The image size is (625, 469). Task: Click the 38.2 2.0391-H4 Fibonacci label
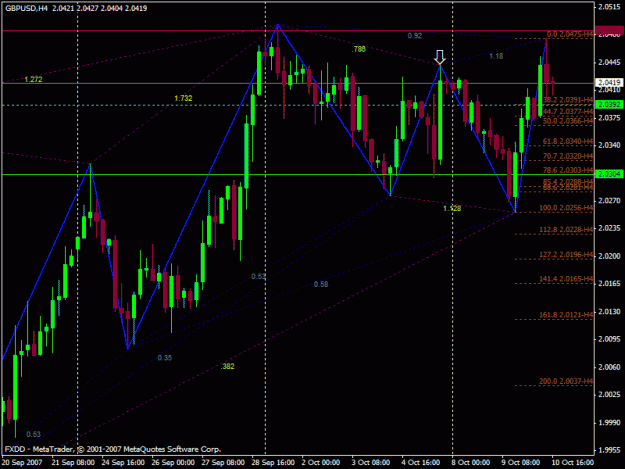pyautogui.click(x=568, y=100)
